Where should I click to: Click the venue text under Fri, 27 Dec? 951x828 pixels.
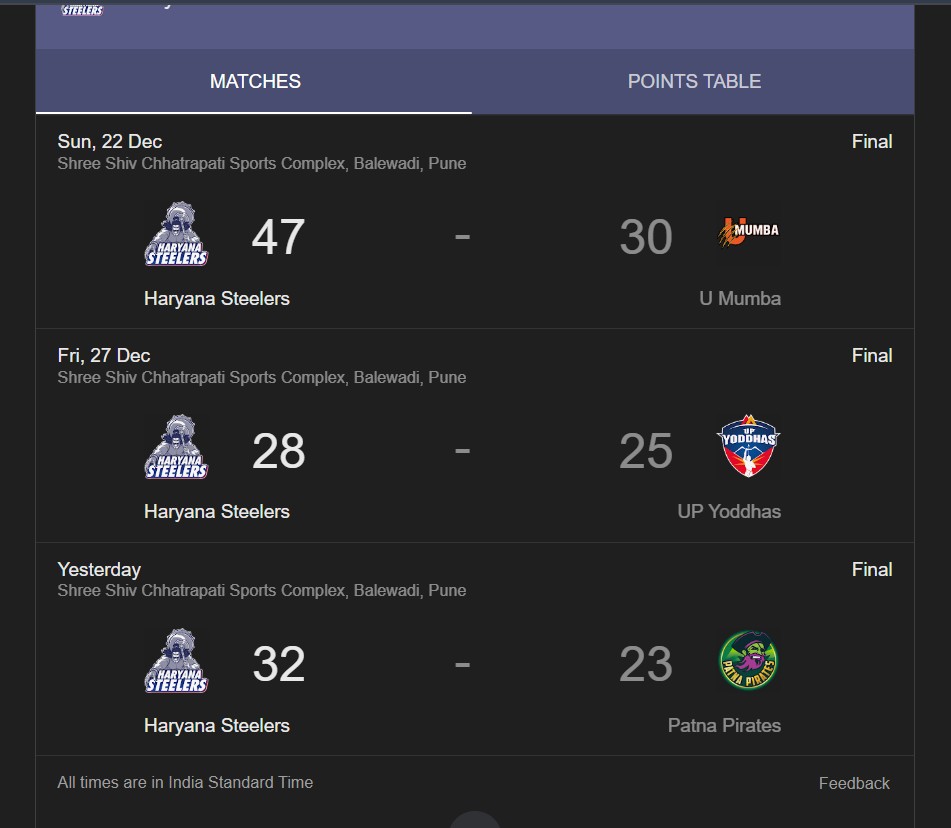[x=262, y=377]
